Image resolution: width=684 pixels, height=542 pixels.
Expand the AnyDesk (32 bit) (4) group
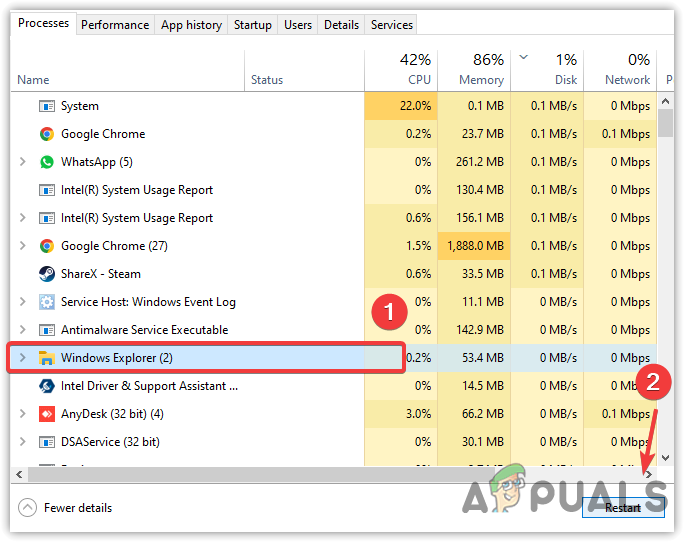(23, 414)
